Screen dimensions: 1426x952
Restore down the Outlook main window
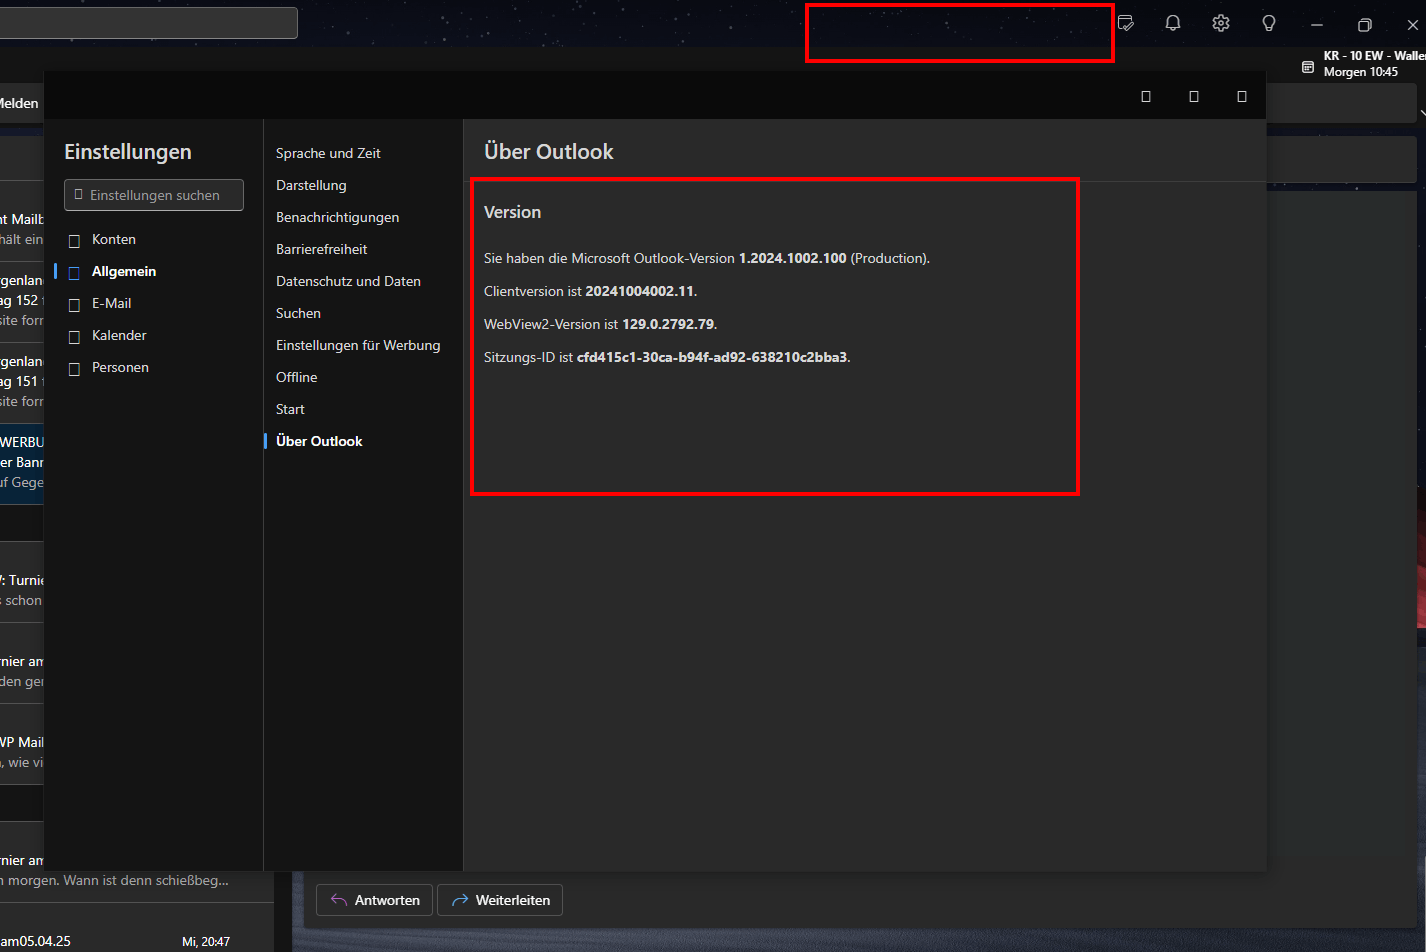pyautogui.click(x=1365, y=24)
